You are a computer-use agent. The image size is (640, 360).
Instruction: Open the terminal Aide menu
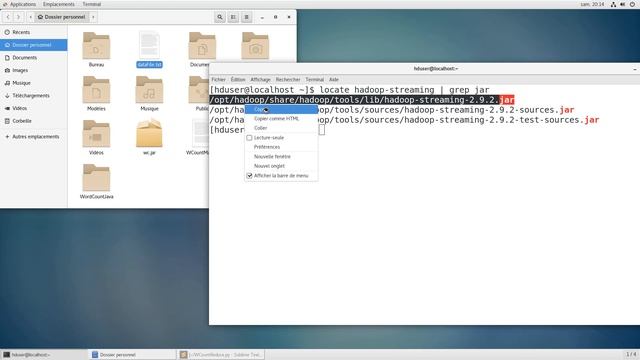tap(334, 80)
